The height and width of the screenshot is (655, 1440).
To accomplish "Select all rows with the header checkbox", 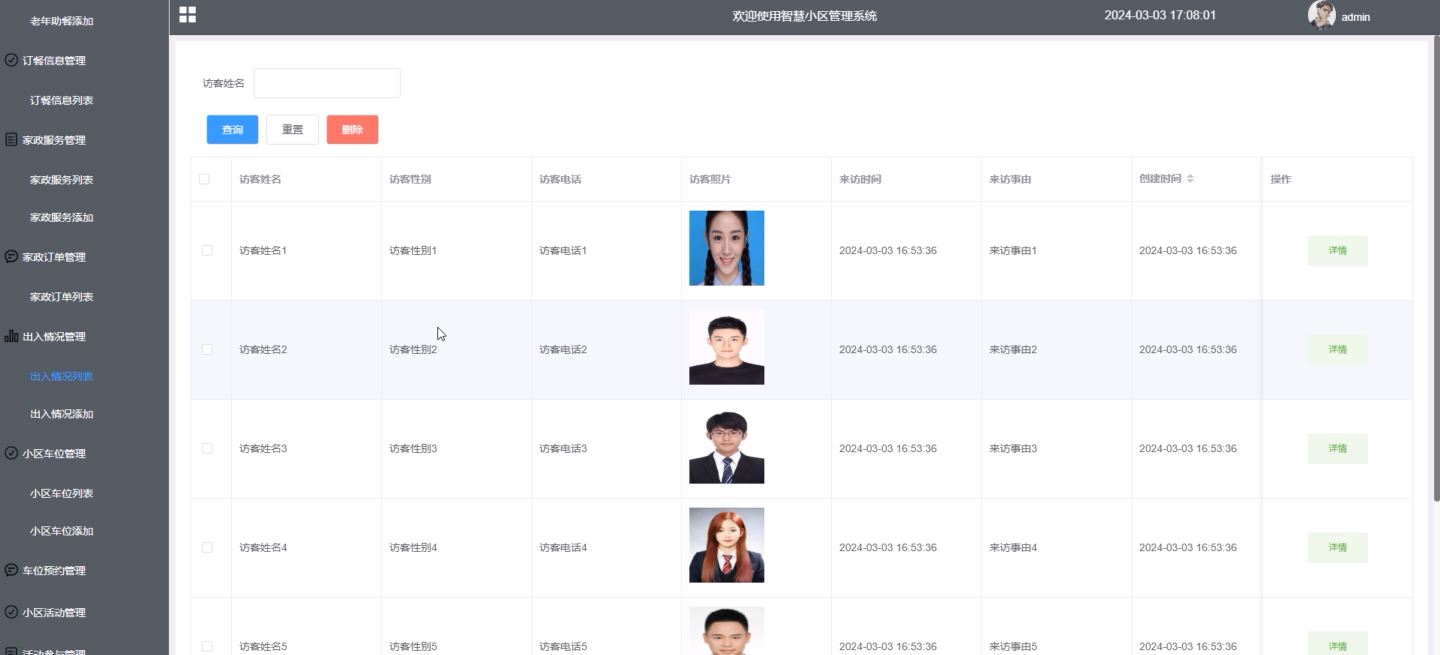I will [x=204, y=179].
